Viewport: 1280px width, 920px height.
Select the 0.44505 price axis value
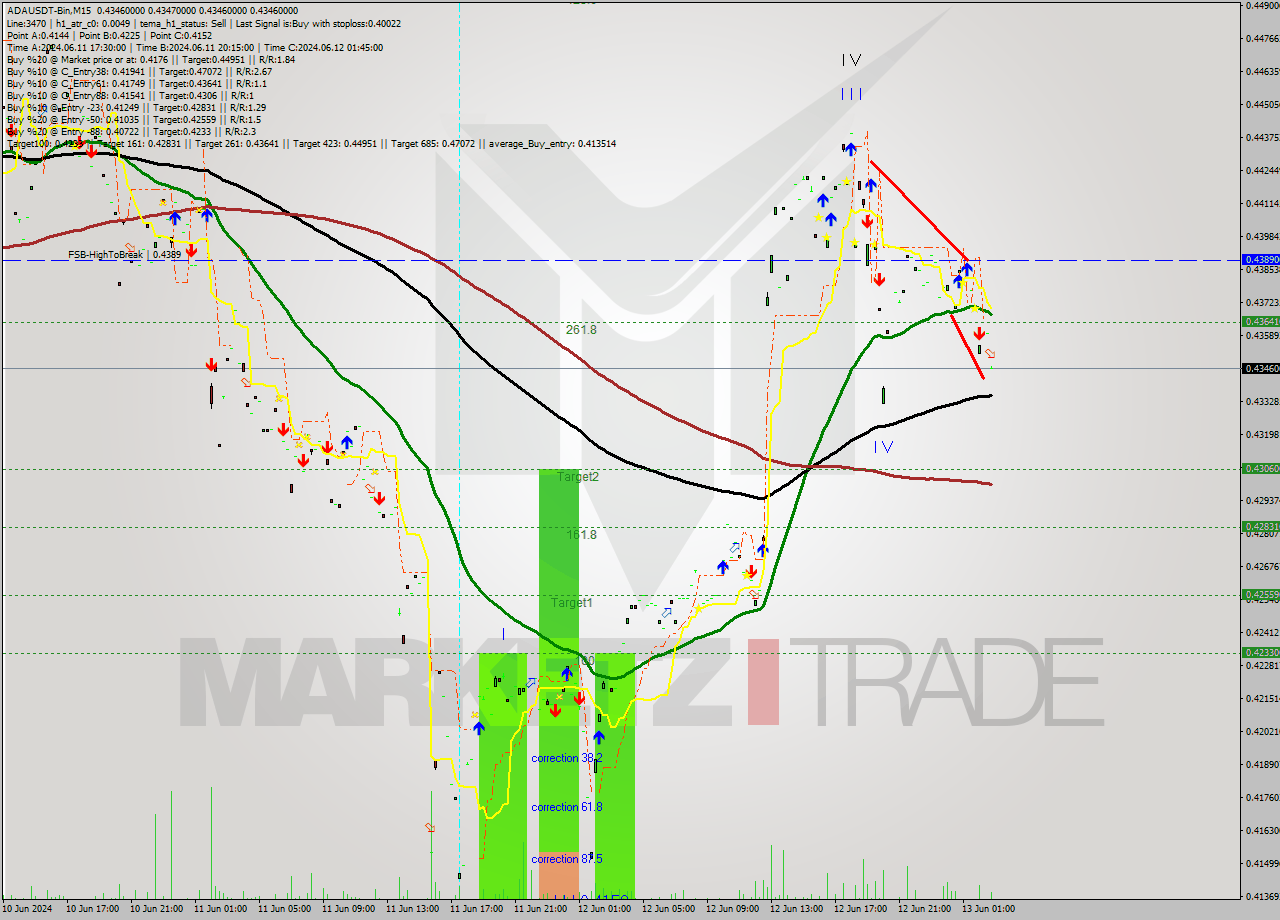click(1262, 104)
